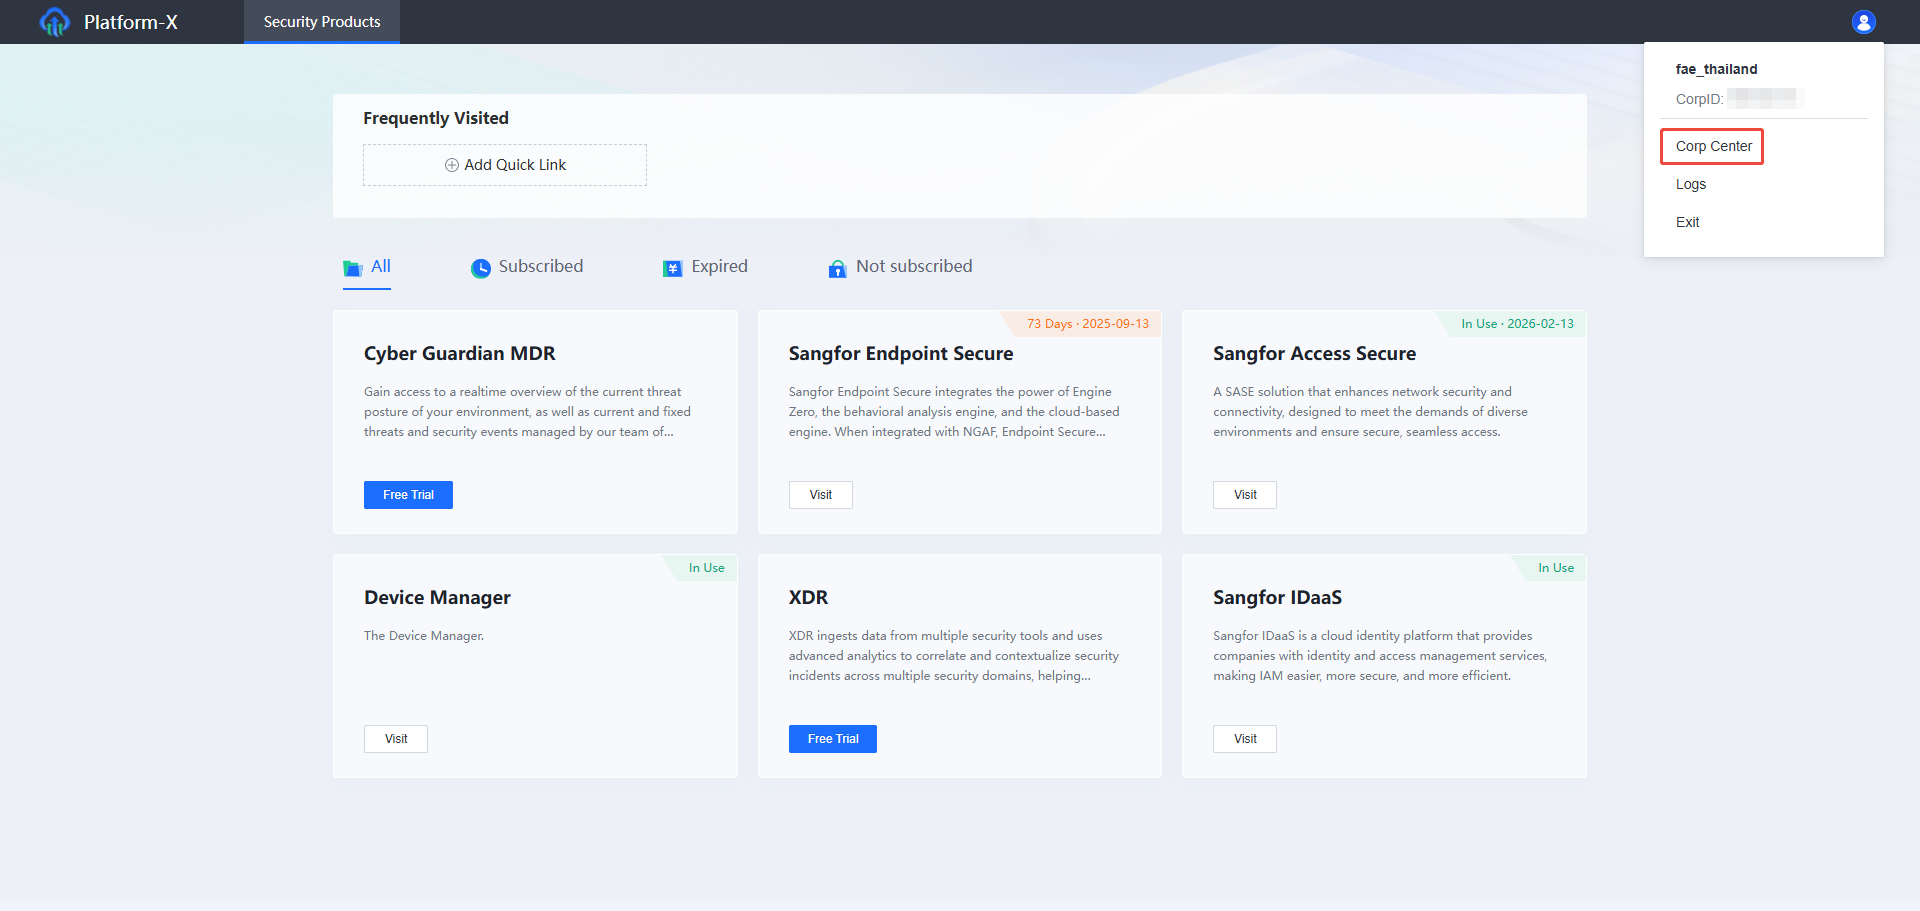Click the XDR card title
1920x911 pixels.
tap(808, 598)
